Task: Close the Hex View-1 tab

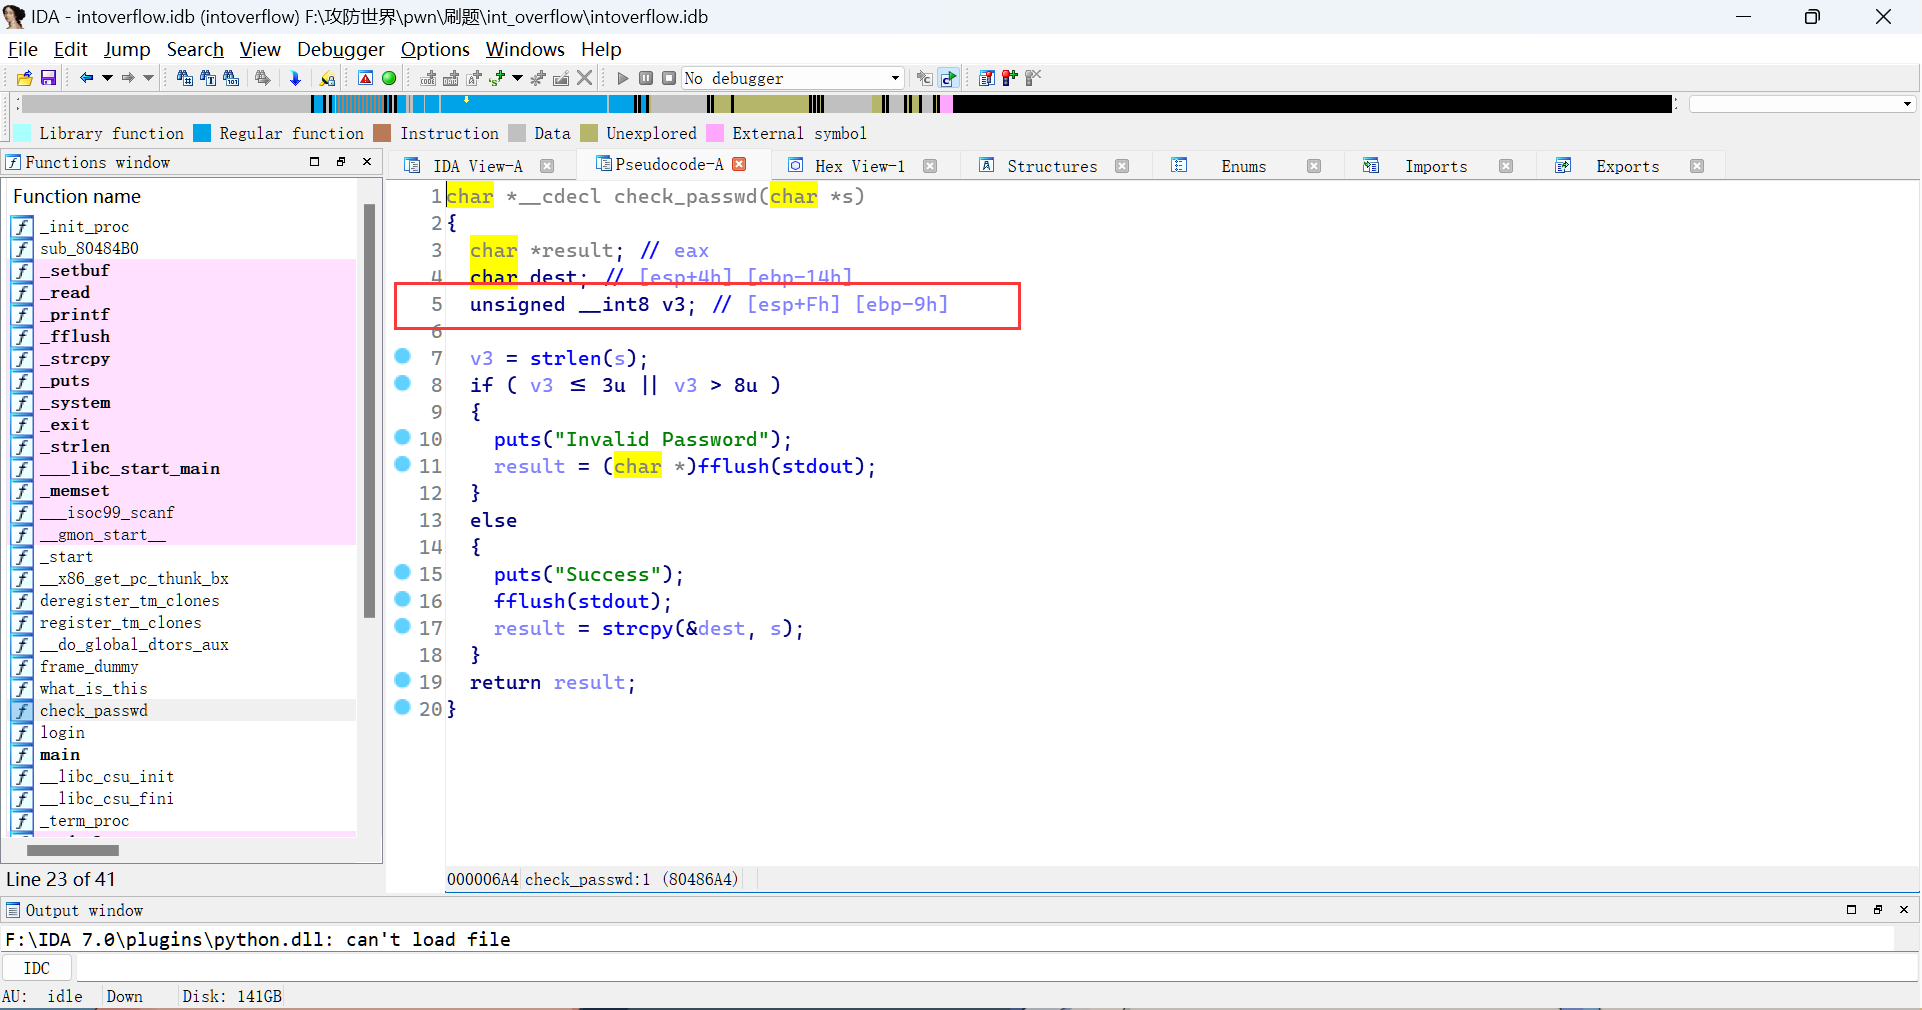Action: pyautogui.click(x=930, y=166)
